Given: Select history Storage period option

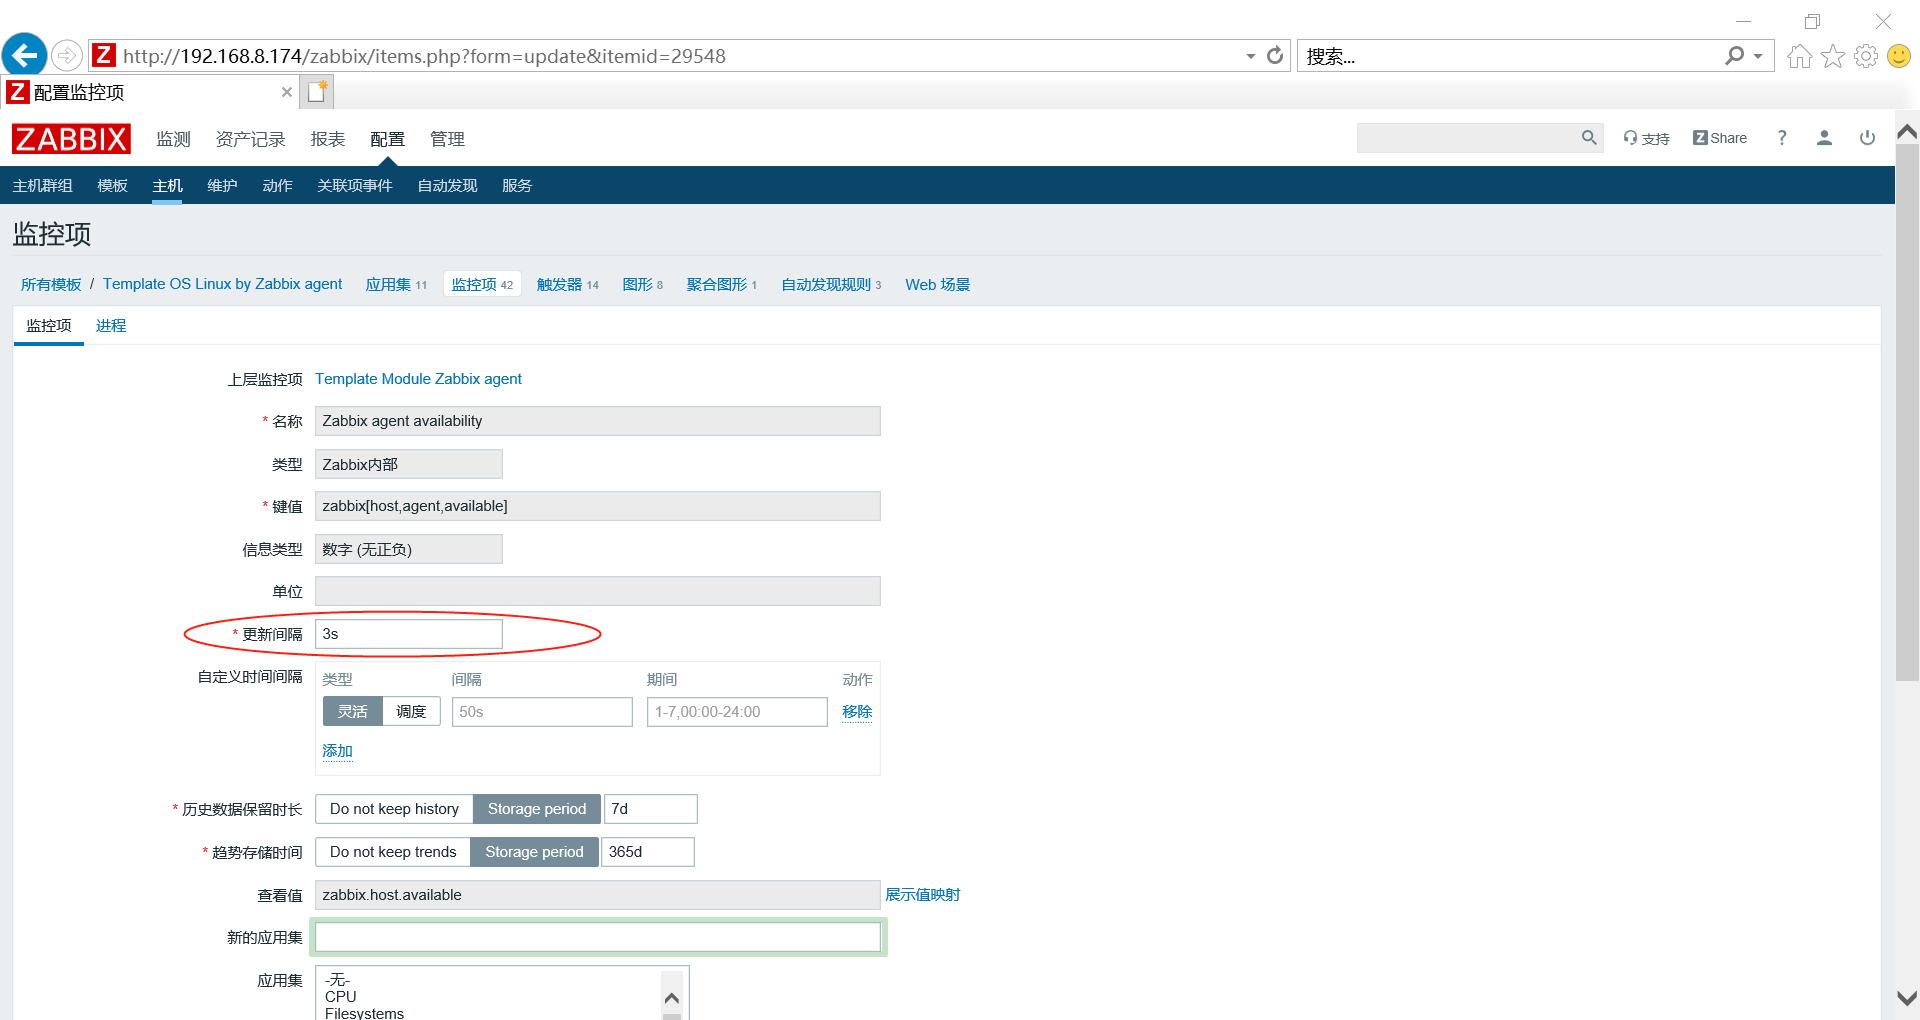Looking at the screenshot, I should (537, 809).
